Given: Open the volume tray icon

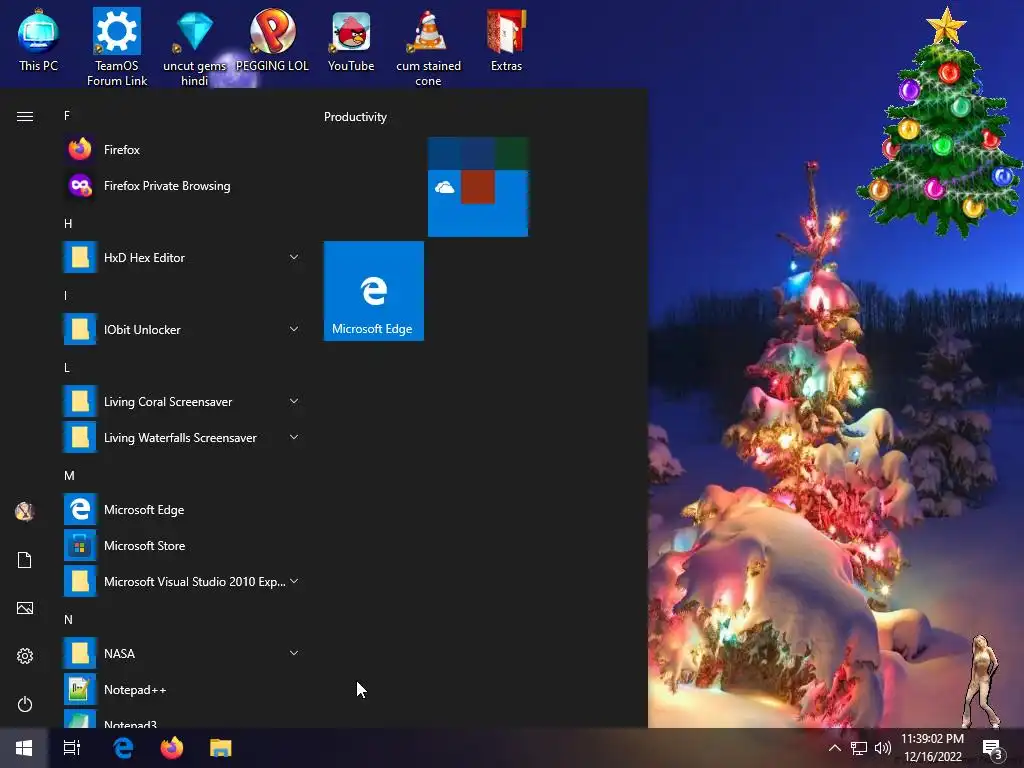Looking at the screenshot, I should [x=882, y=748].
